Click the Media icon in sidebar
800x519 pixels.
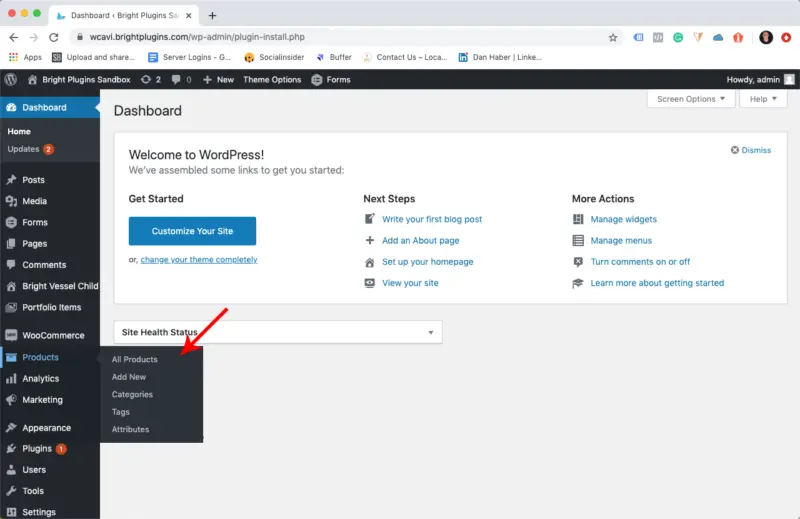[x=11, y=201]
